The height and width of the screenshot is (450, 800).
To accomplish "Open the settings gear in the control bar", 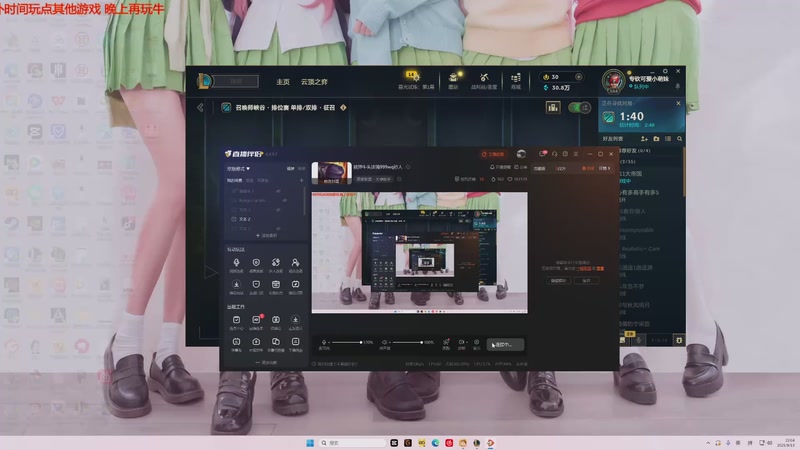I will tap(477, 342).
